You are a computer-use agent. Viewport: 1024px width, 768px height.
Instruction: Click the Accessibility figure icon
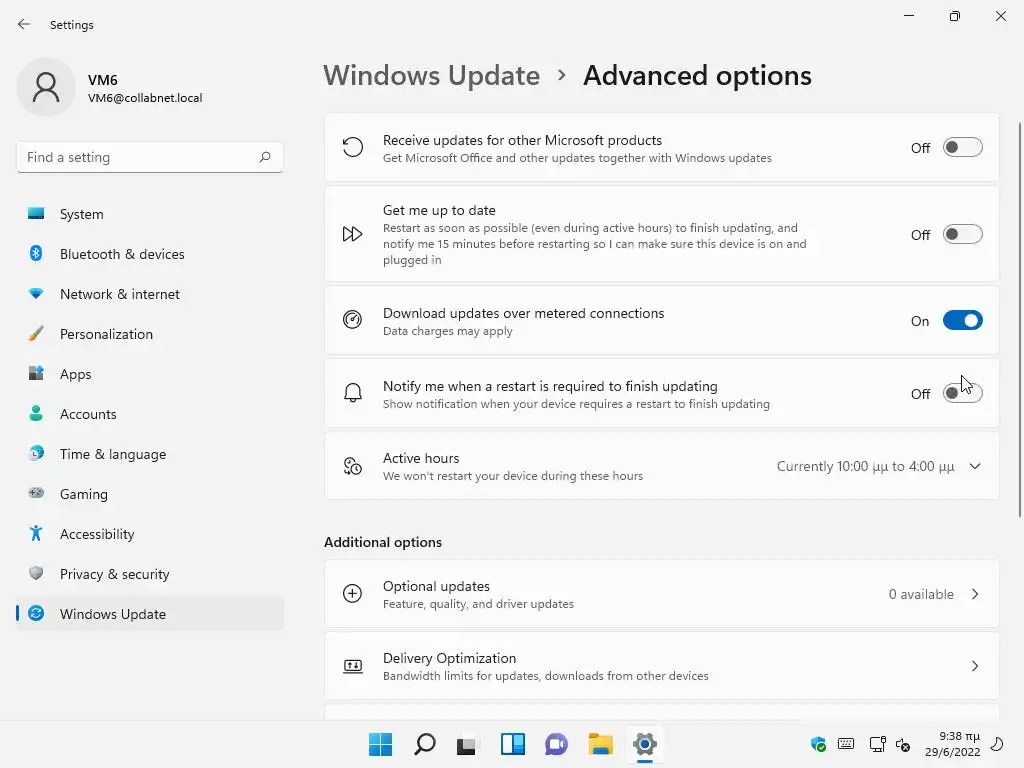click(36, 534)
